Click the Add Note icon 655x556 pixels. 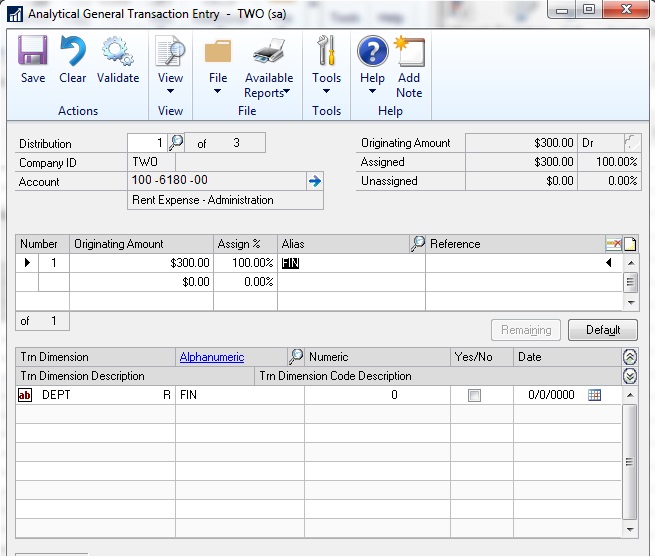pyautogui.click(x=409, y=51)
